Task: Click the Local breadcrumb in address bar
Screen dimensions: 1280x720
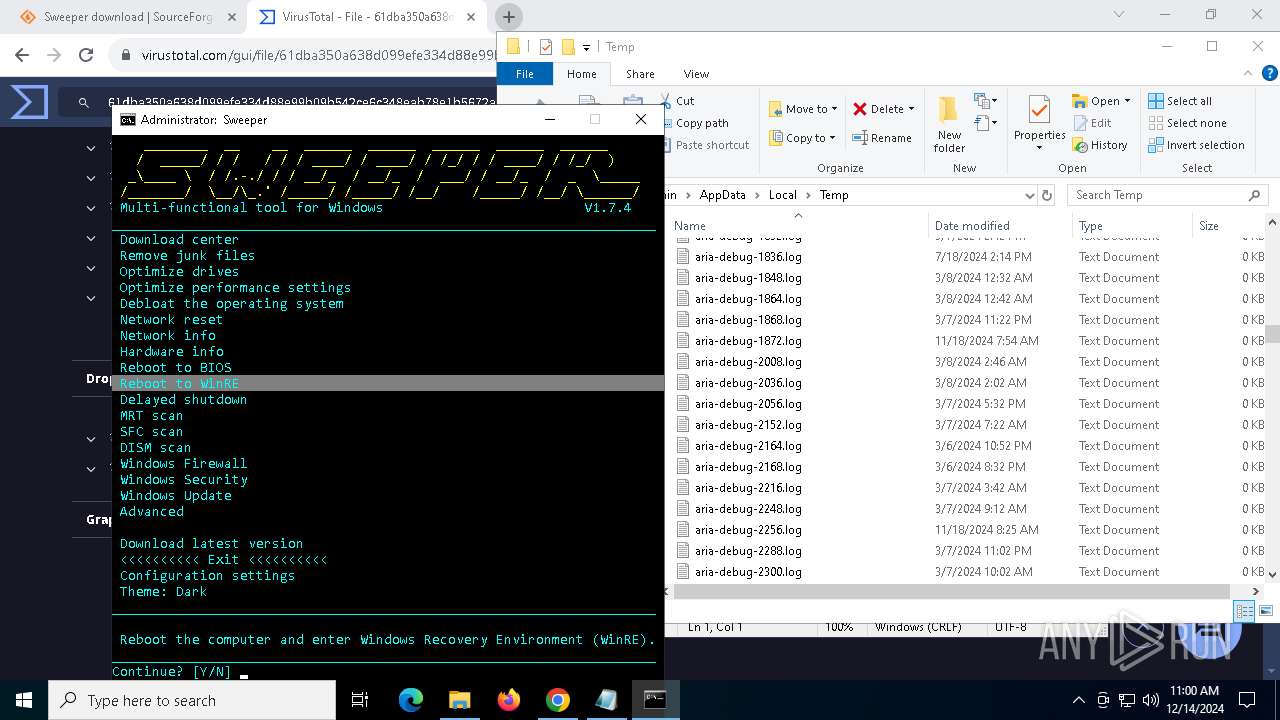Action: [x=782, y=195]
